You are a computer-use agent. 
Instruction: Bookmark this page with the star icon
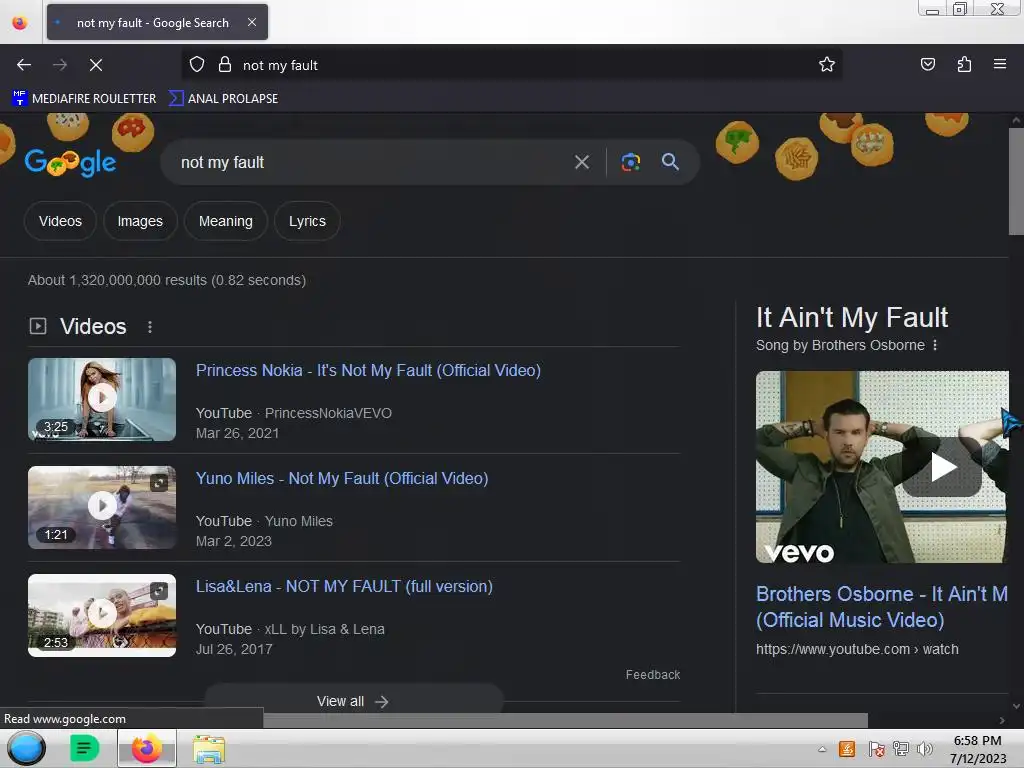(827, 65)
